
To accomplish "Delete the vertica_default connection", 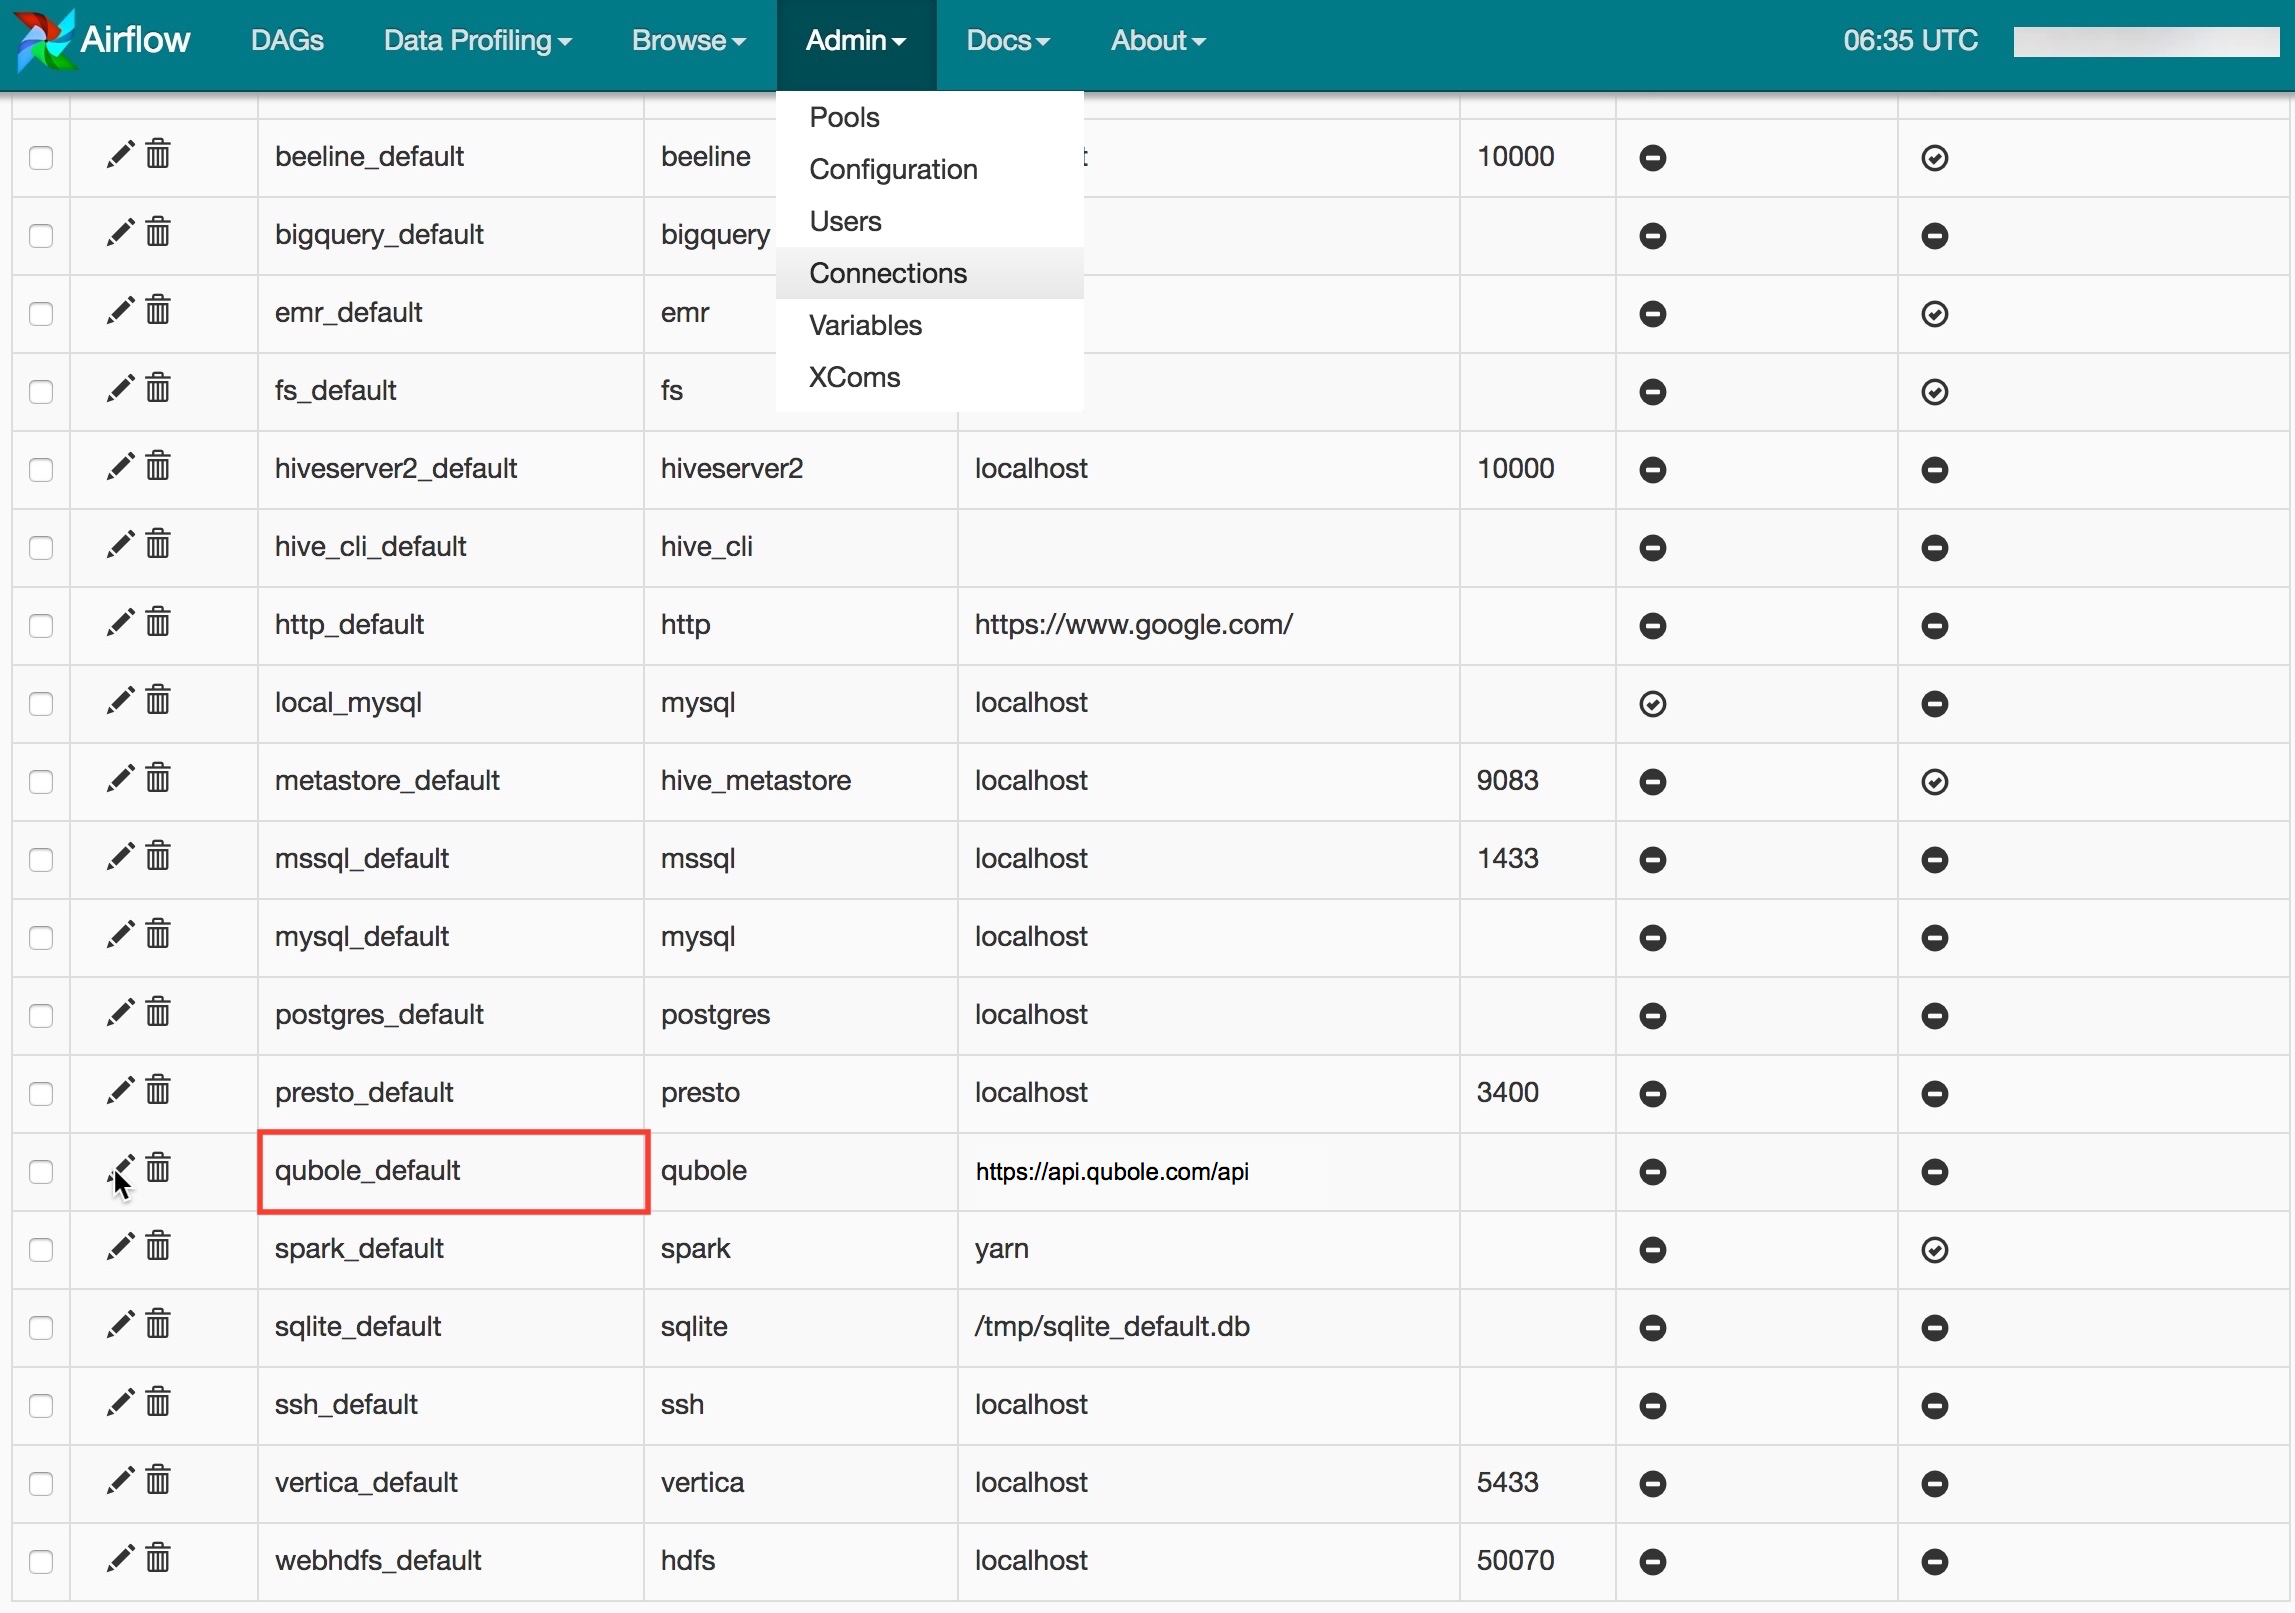I will point(158,1481).
